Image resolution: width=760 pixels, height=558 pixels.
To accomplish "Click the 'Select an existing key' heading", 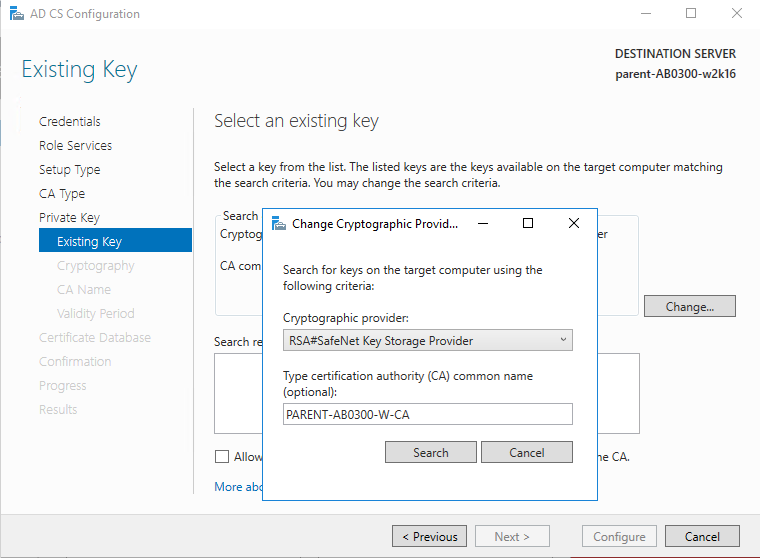I will [x=297, y=121].
